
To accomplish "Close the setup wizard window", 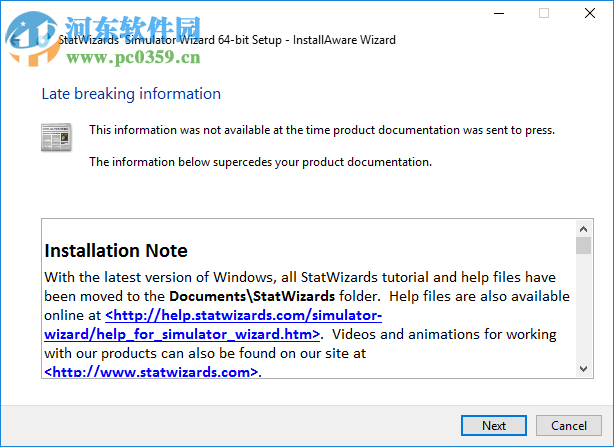I will (x=590, y=13).
